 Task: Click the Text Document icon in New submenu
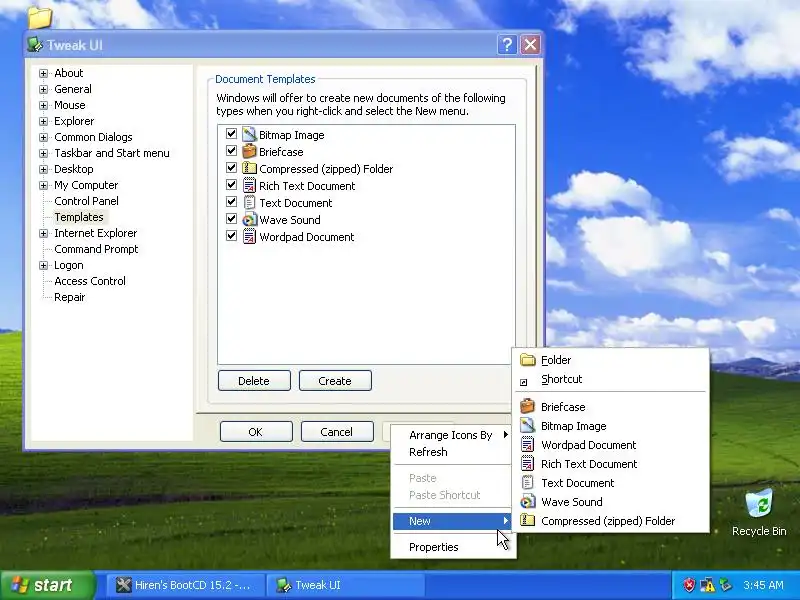tap(528, 483)
